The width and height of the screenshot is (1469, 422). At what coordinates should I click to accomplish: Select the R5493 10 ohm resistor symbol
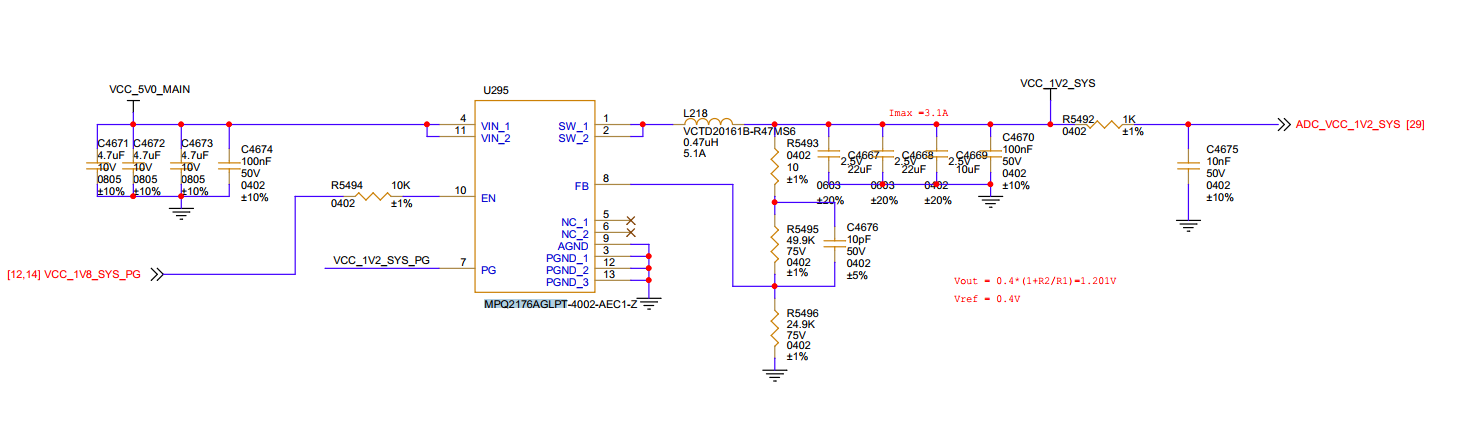click(x=773, y=162)
